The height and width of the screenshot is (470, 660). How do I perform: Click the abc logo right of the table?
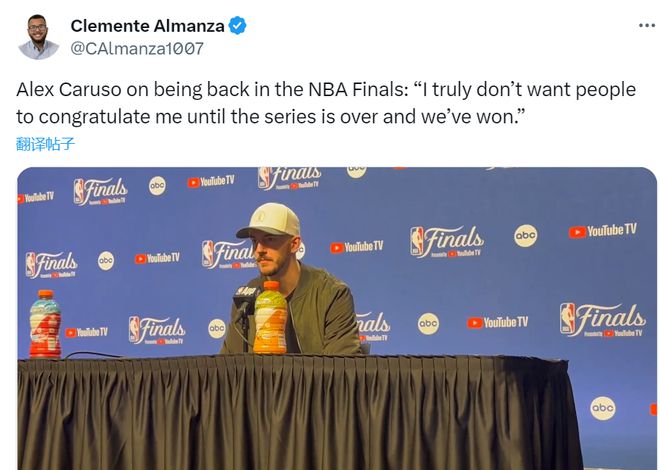tap(603, 407)
